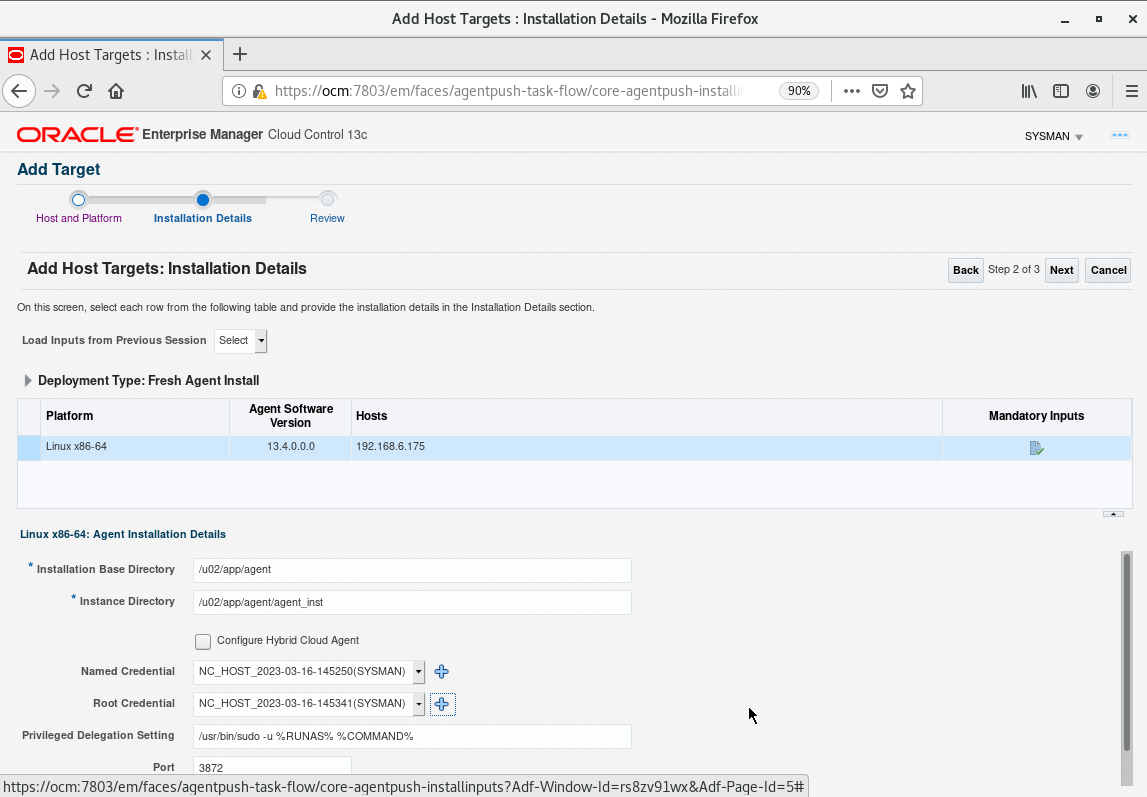Go to Host and Platform step
The height and width of the screenshot is (797, 1147).
(79, 219)
